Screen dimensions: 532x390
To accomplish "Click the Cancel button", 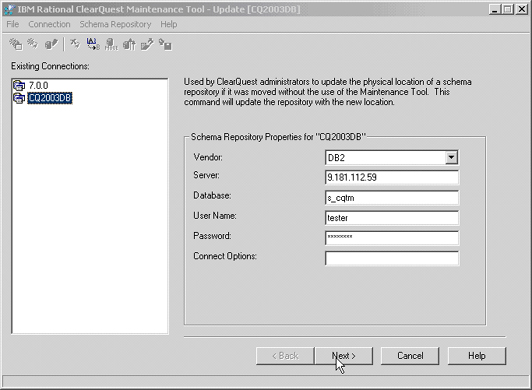I will coord(410,356).
